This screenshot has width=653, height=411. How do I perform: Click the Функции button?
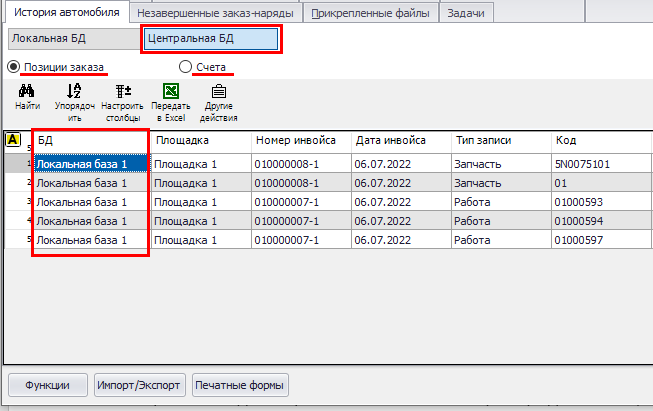[47, 385]
